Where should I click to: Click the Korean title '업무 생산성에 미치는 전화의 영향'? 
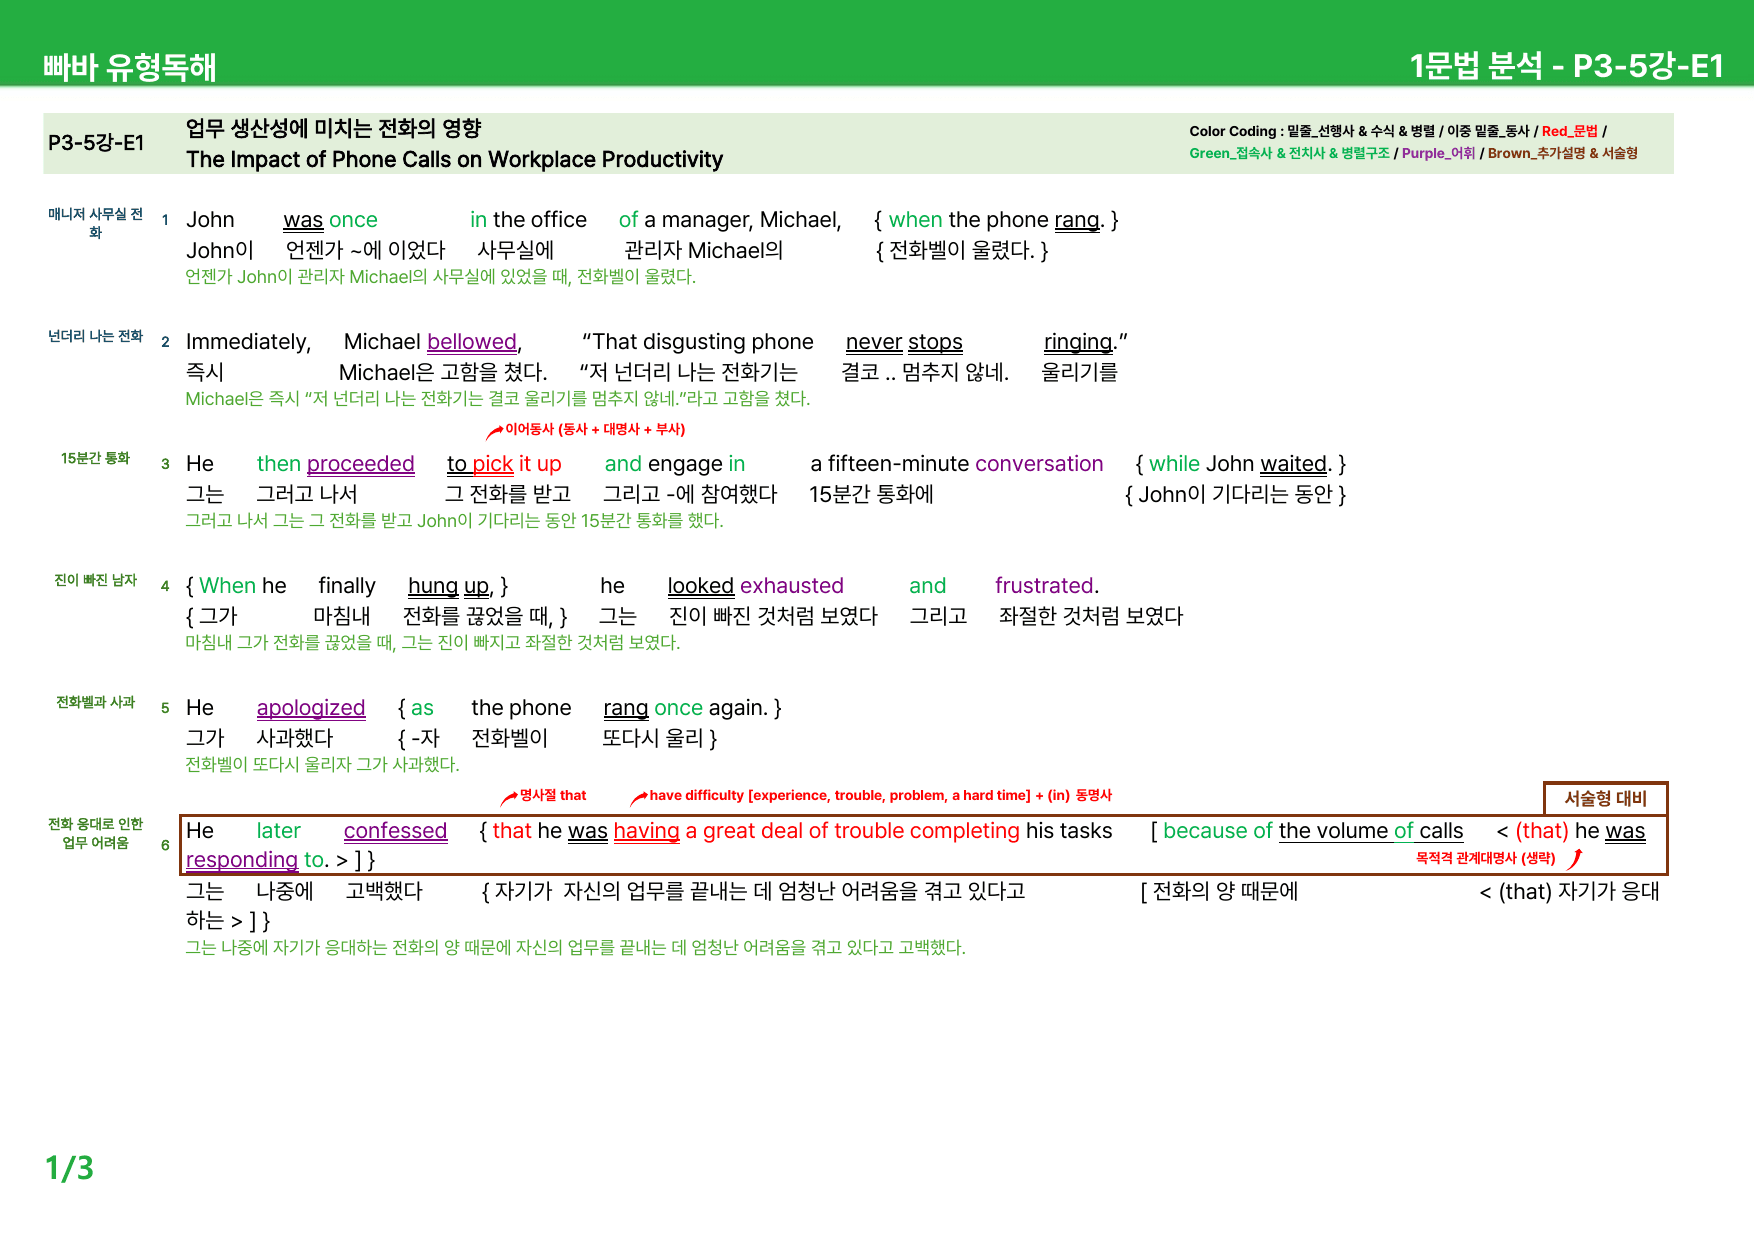point(334,128)
